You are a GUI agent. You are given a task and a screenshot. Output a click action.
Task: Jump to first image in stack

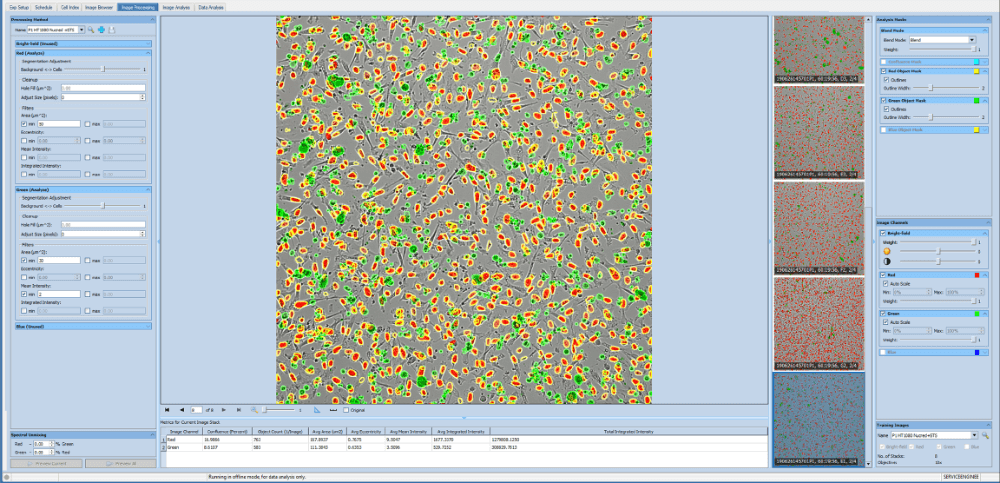[167, 409]
